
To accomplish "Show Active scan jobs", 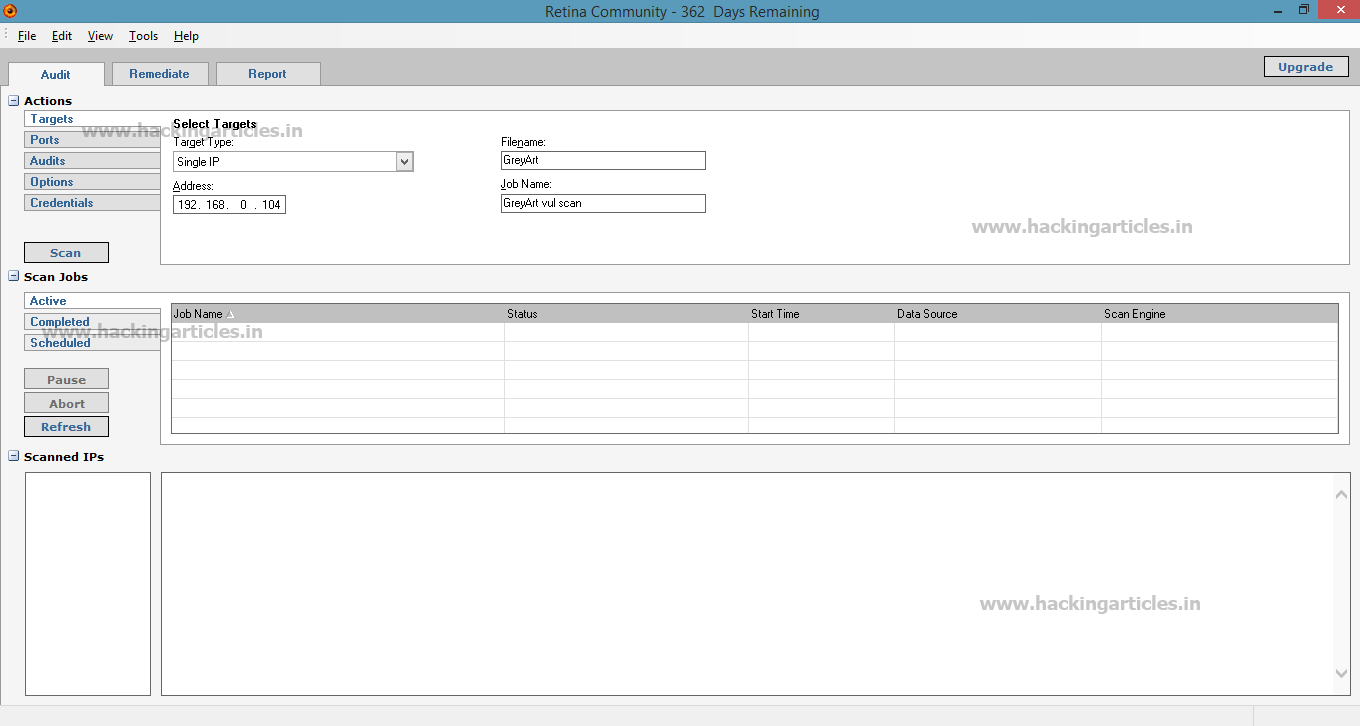I will 92,301.
